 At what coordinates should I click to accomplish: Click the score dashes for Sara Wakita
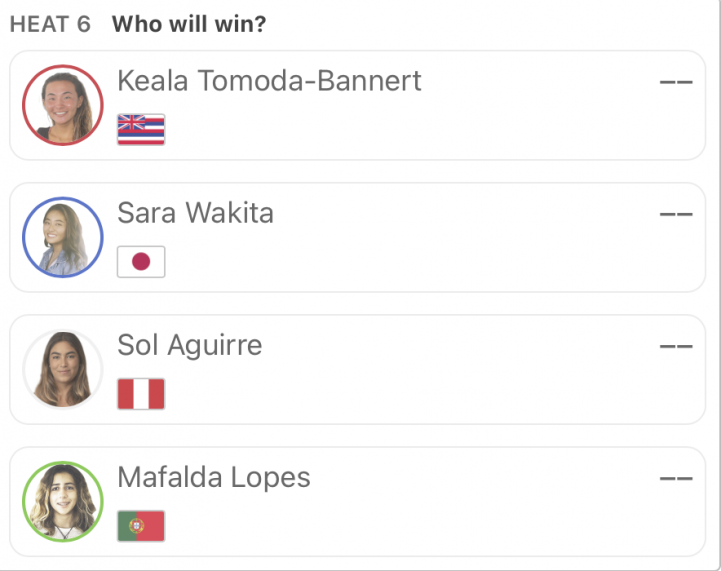(676, 214)
